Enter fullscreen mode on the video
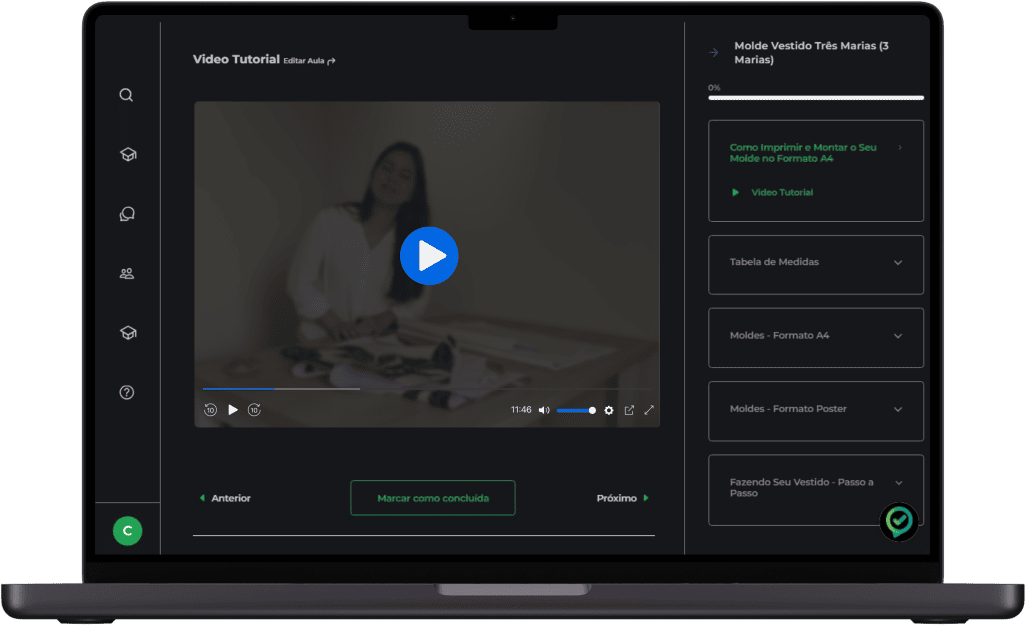The image size is (1025, 625). (x=649, y=410)
